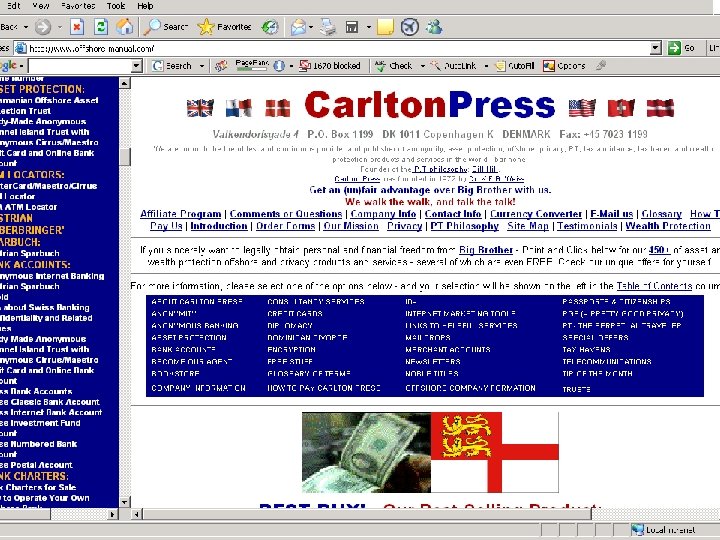This screenshot has width=720, height=540.
Task: Select CREDIT CARDS in blue menu
Action: point(295,314)
